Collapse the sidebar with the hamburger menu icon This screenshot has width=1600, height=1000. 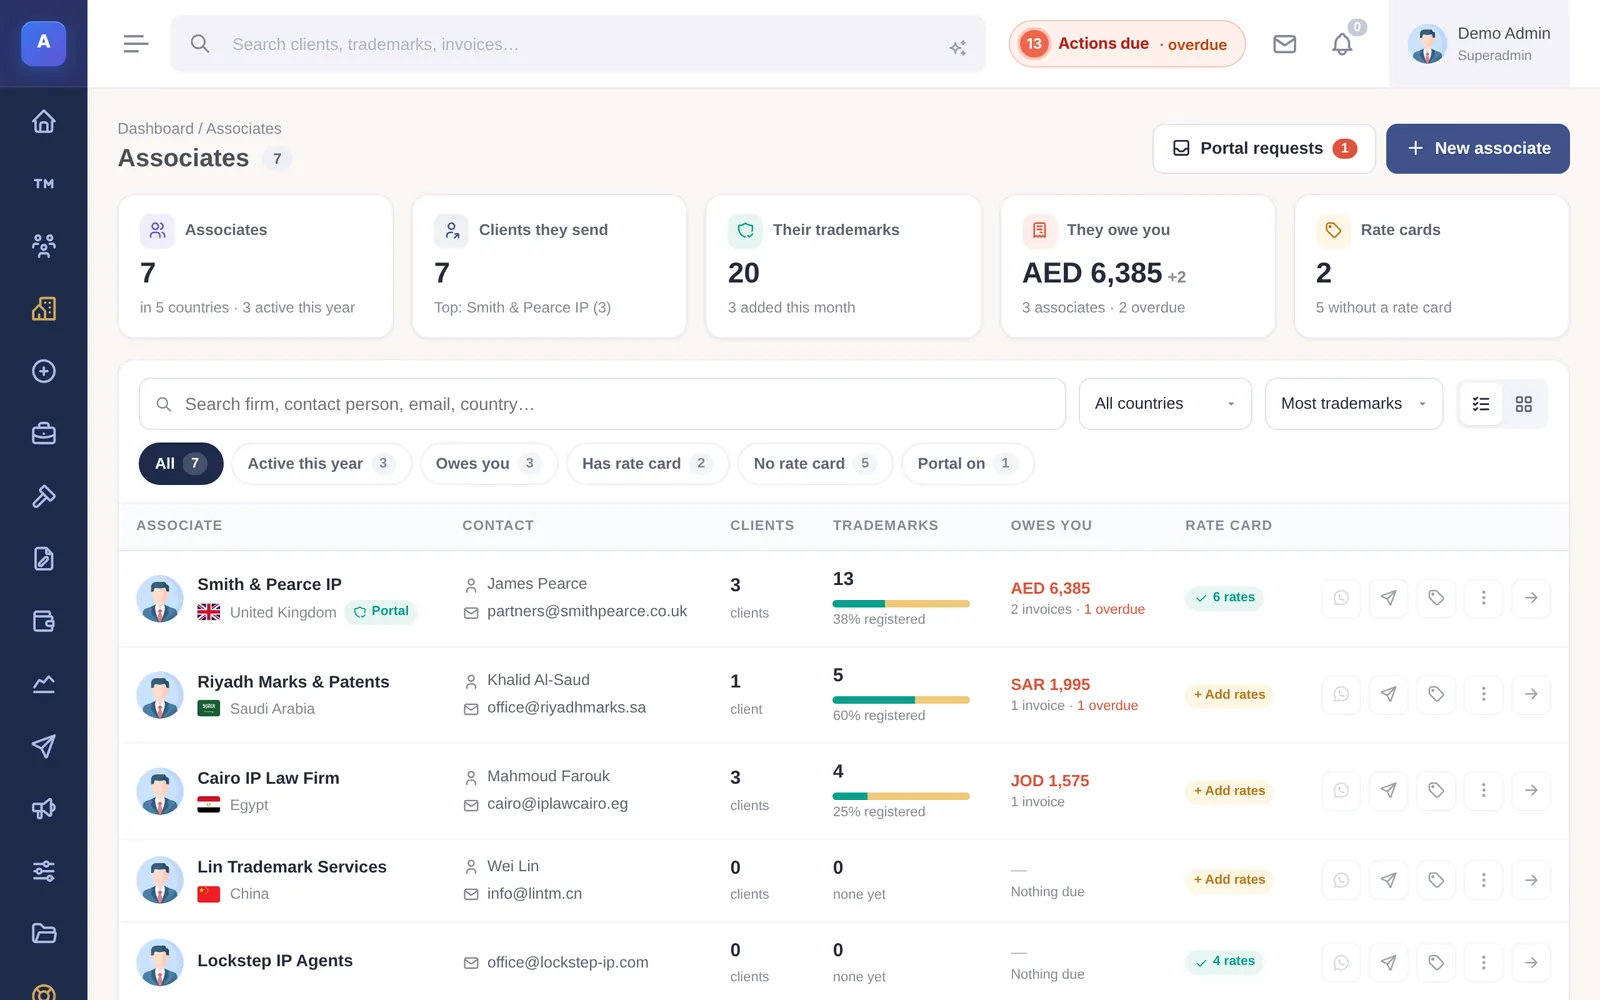point(136,44)
